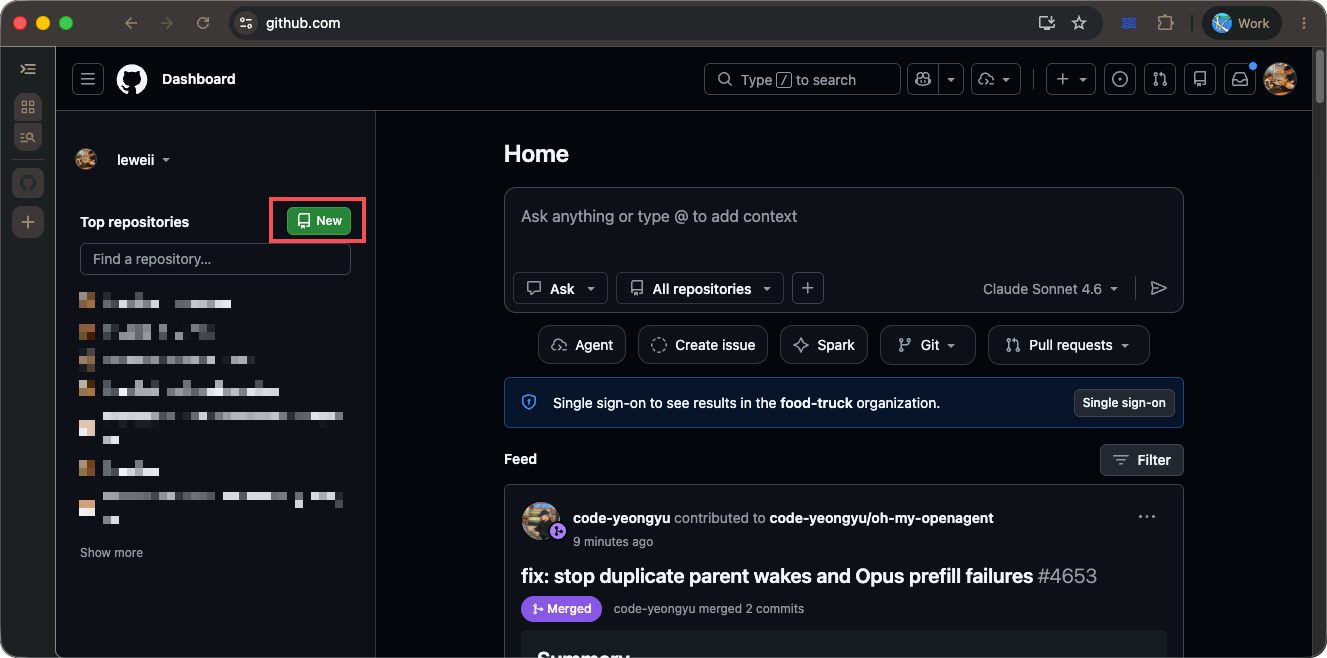1327x658 pixels.
Task: Click the Create issue button
Action: point(703,345)
